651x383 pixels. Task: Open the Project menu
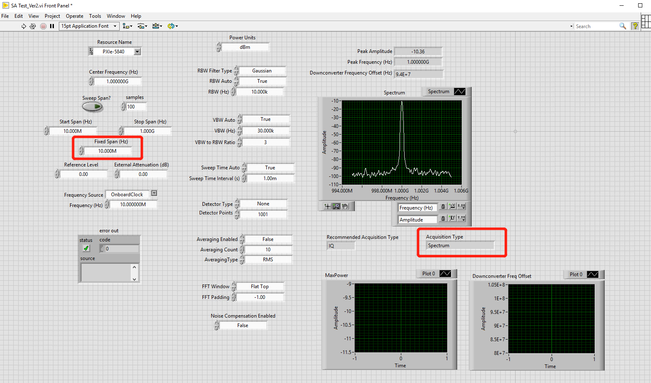(52, 16)
